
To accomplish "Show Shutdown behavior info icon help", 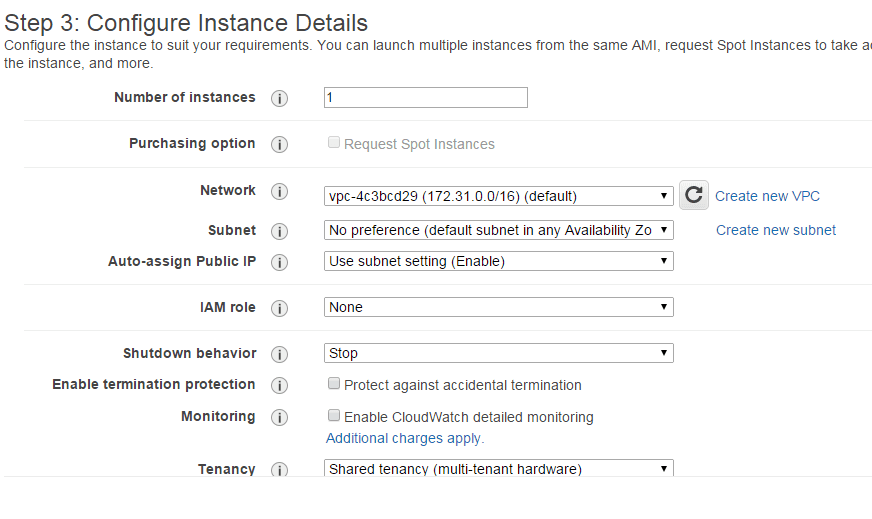I will pos(280,354).
